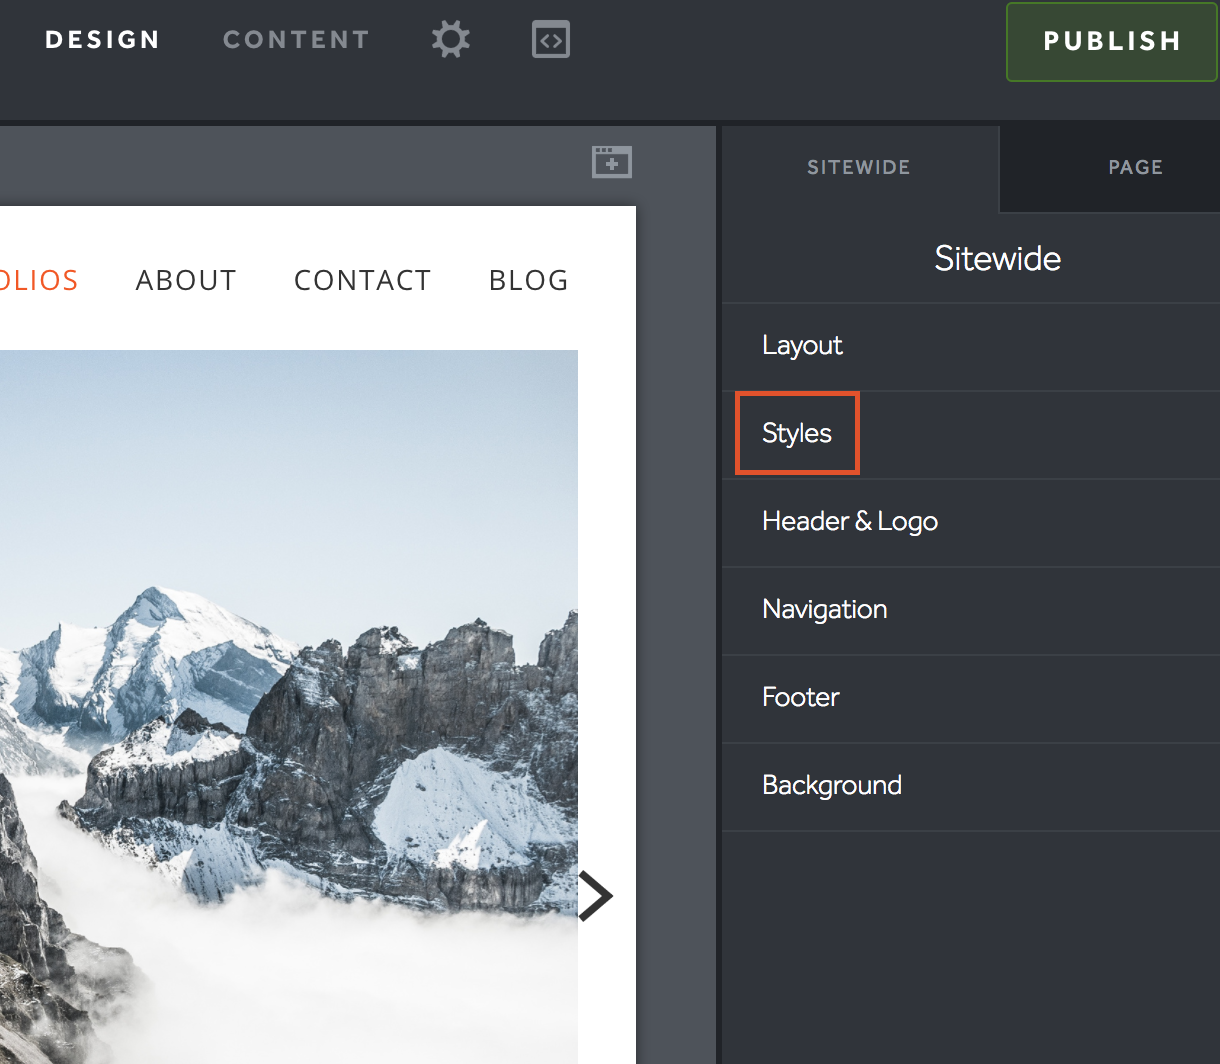Viewport: 1220px width, 1064px height.
Task: Open the Background settings
Action: coord(831,786)
